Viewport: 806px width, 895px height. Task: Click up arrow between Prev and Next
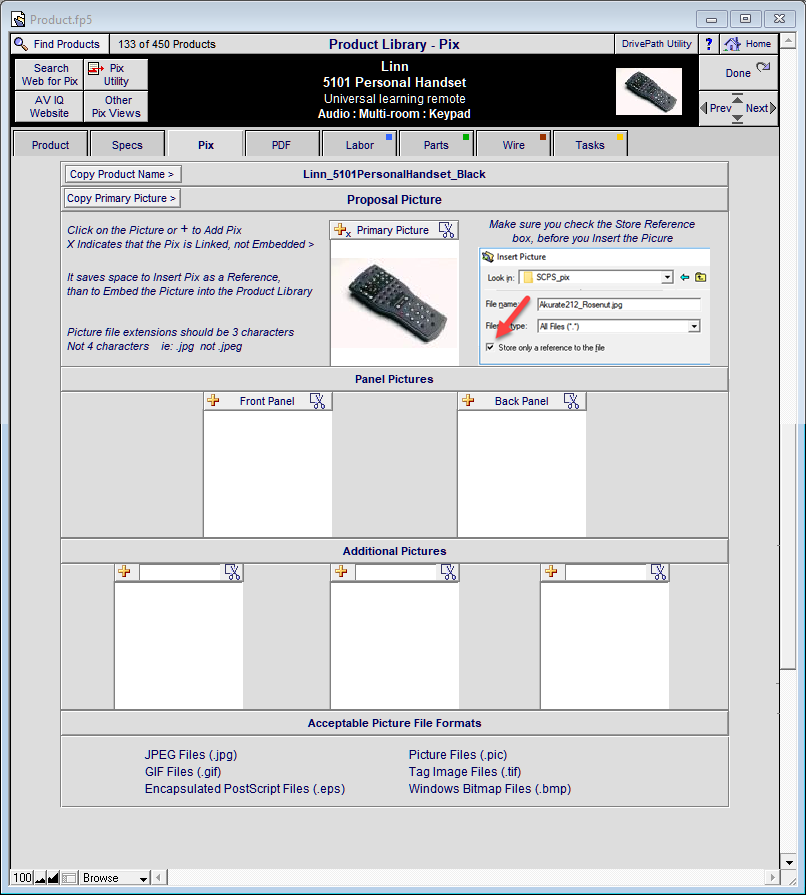[x=738, y=98]
